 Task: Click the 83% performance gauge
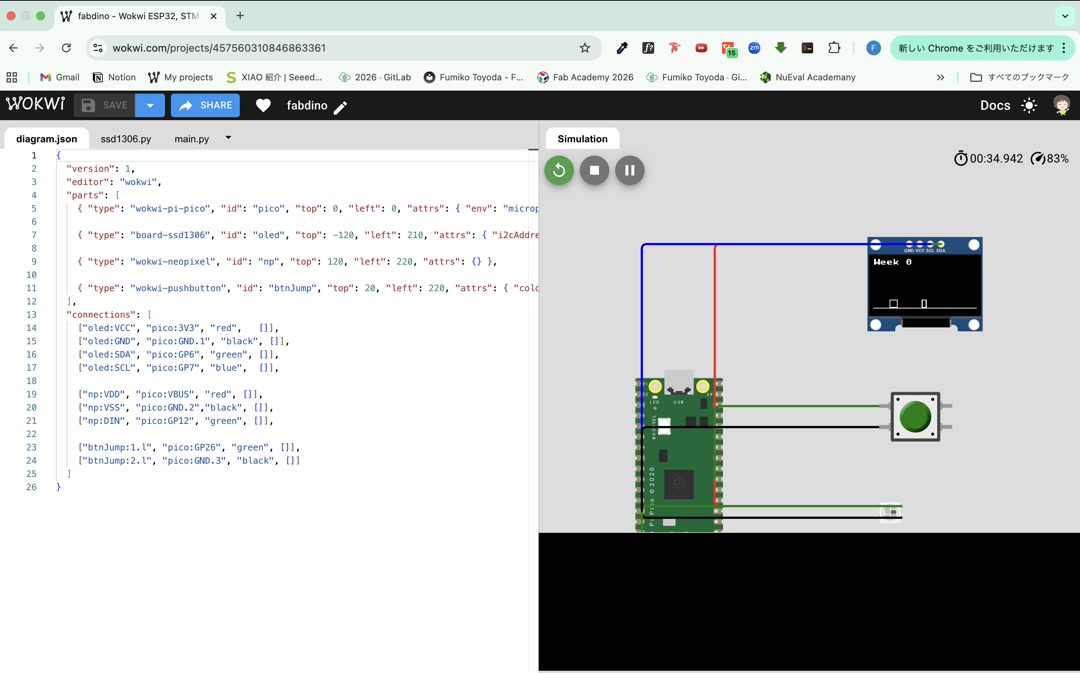pyautogui.click(x=1050, y=158)
